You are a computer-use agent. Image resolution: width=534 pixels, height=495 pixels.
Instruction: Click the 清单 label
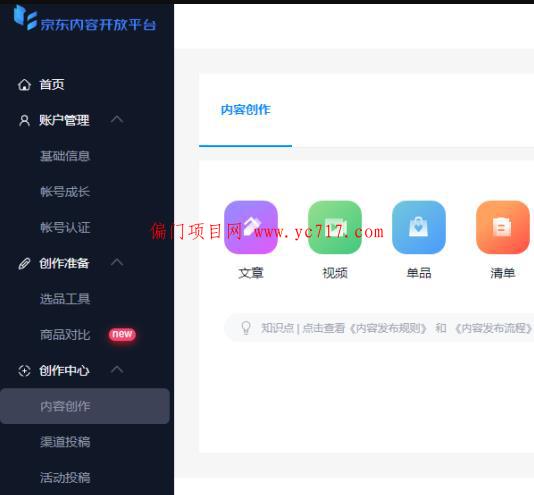503,273
